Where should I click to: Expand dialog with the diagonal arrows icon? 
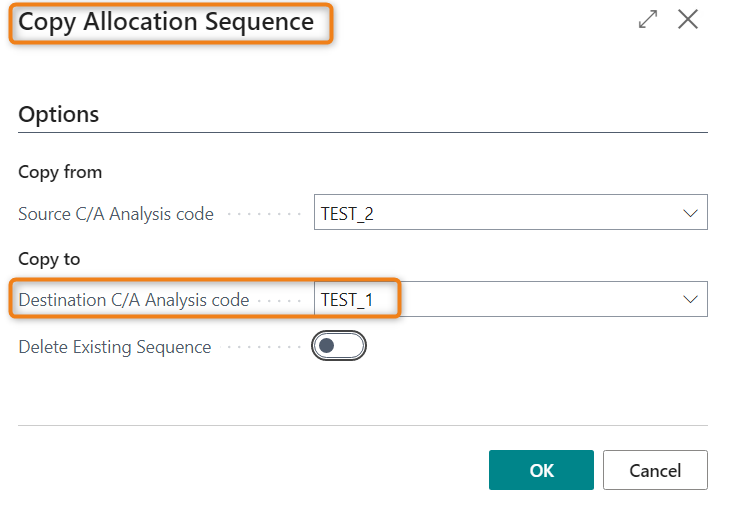648,20
